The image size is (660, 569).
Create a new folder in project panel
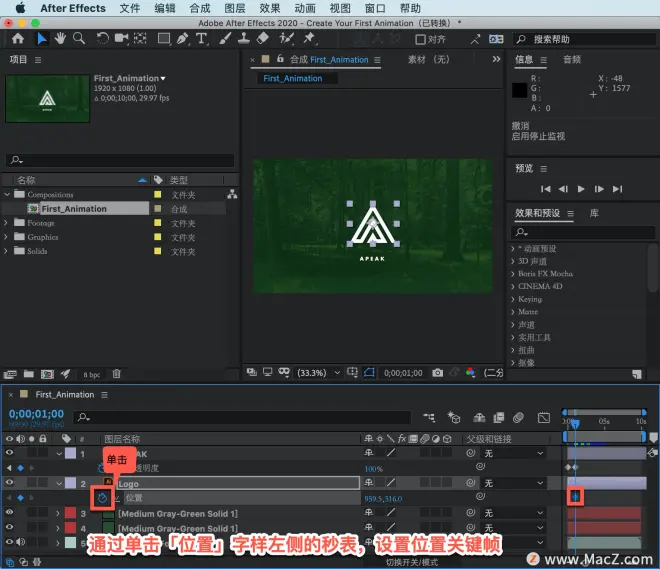(x=29, y=374)
